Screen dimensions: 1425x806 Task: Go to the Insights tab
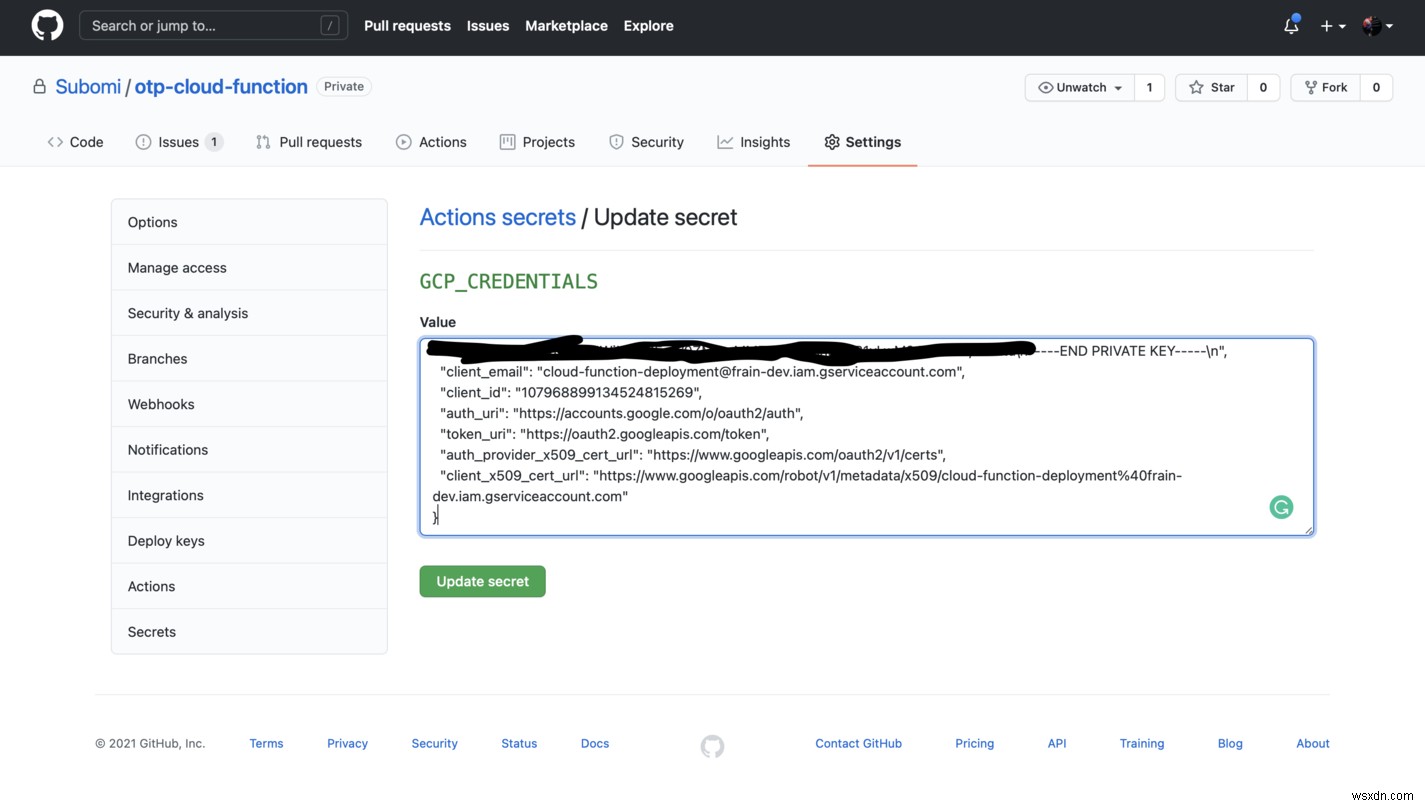(754, 142)
